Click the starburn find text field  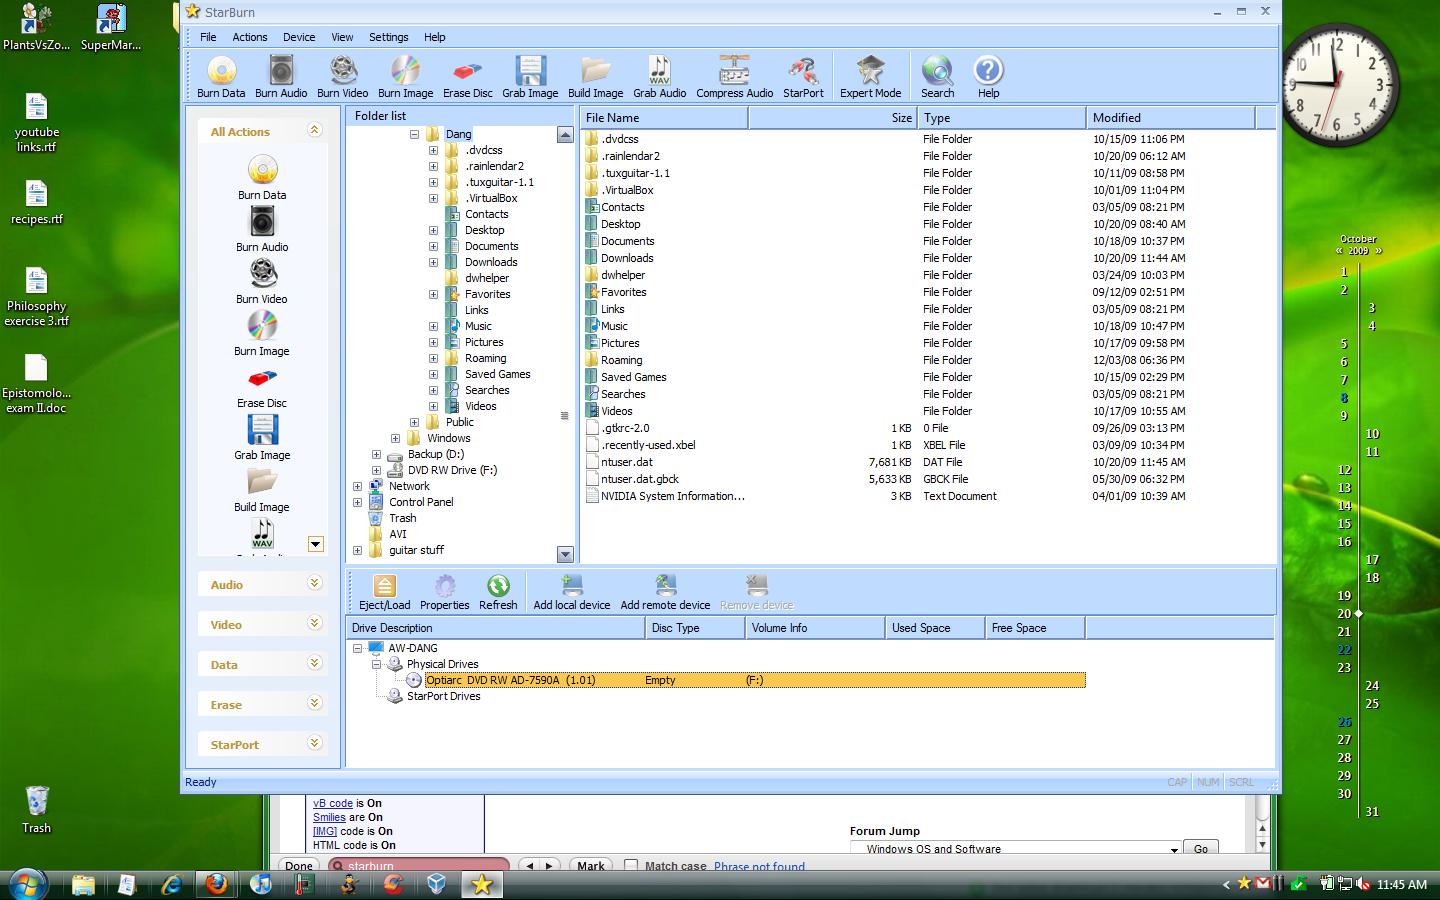[418, 866]
